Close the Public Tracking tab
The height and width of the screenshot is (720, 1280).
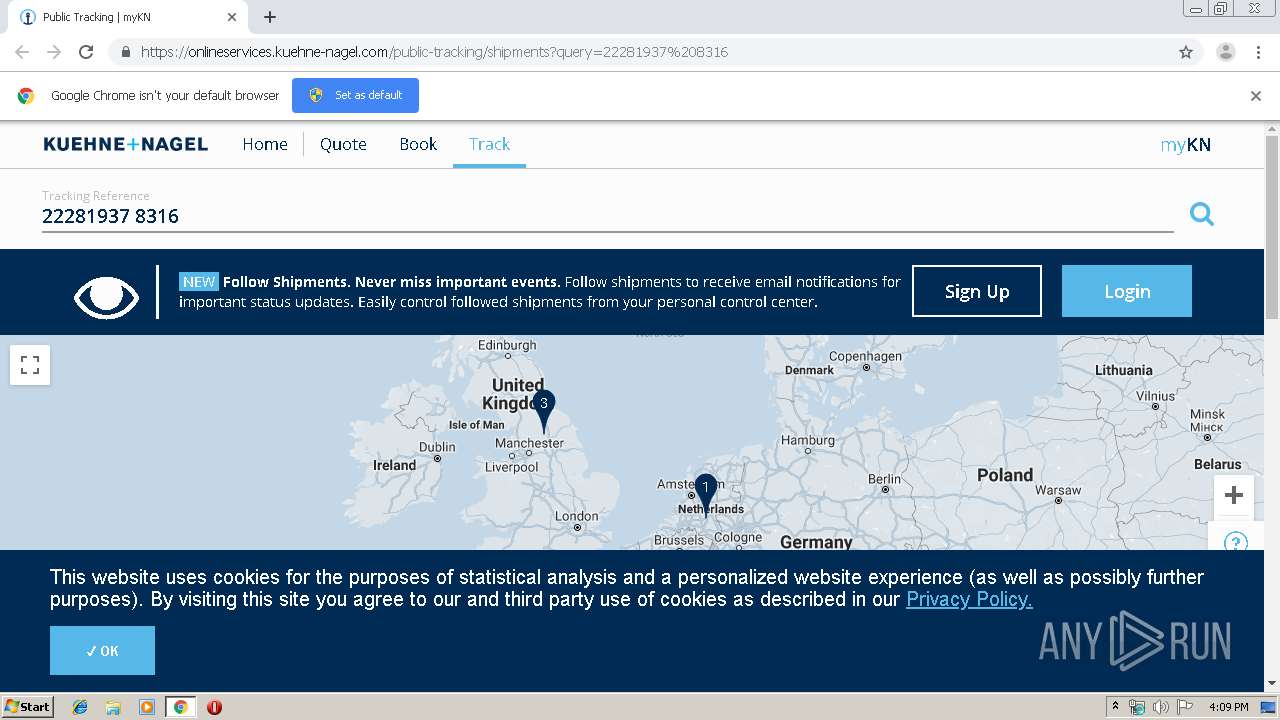[x=232, y=17]
